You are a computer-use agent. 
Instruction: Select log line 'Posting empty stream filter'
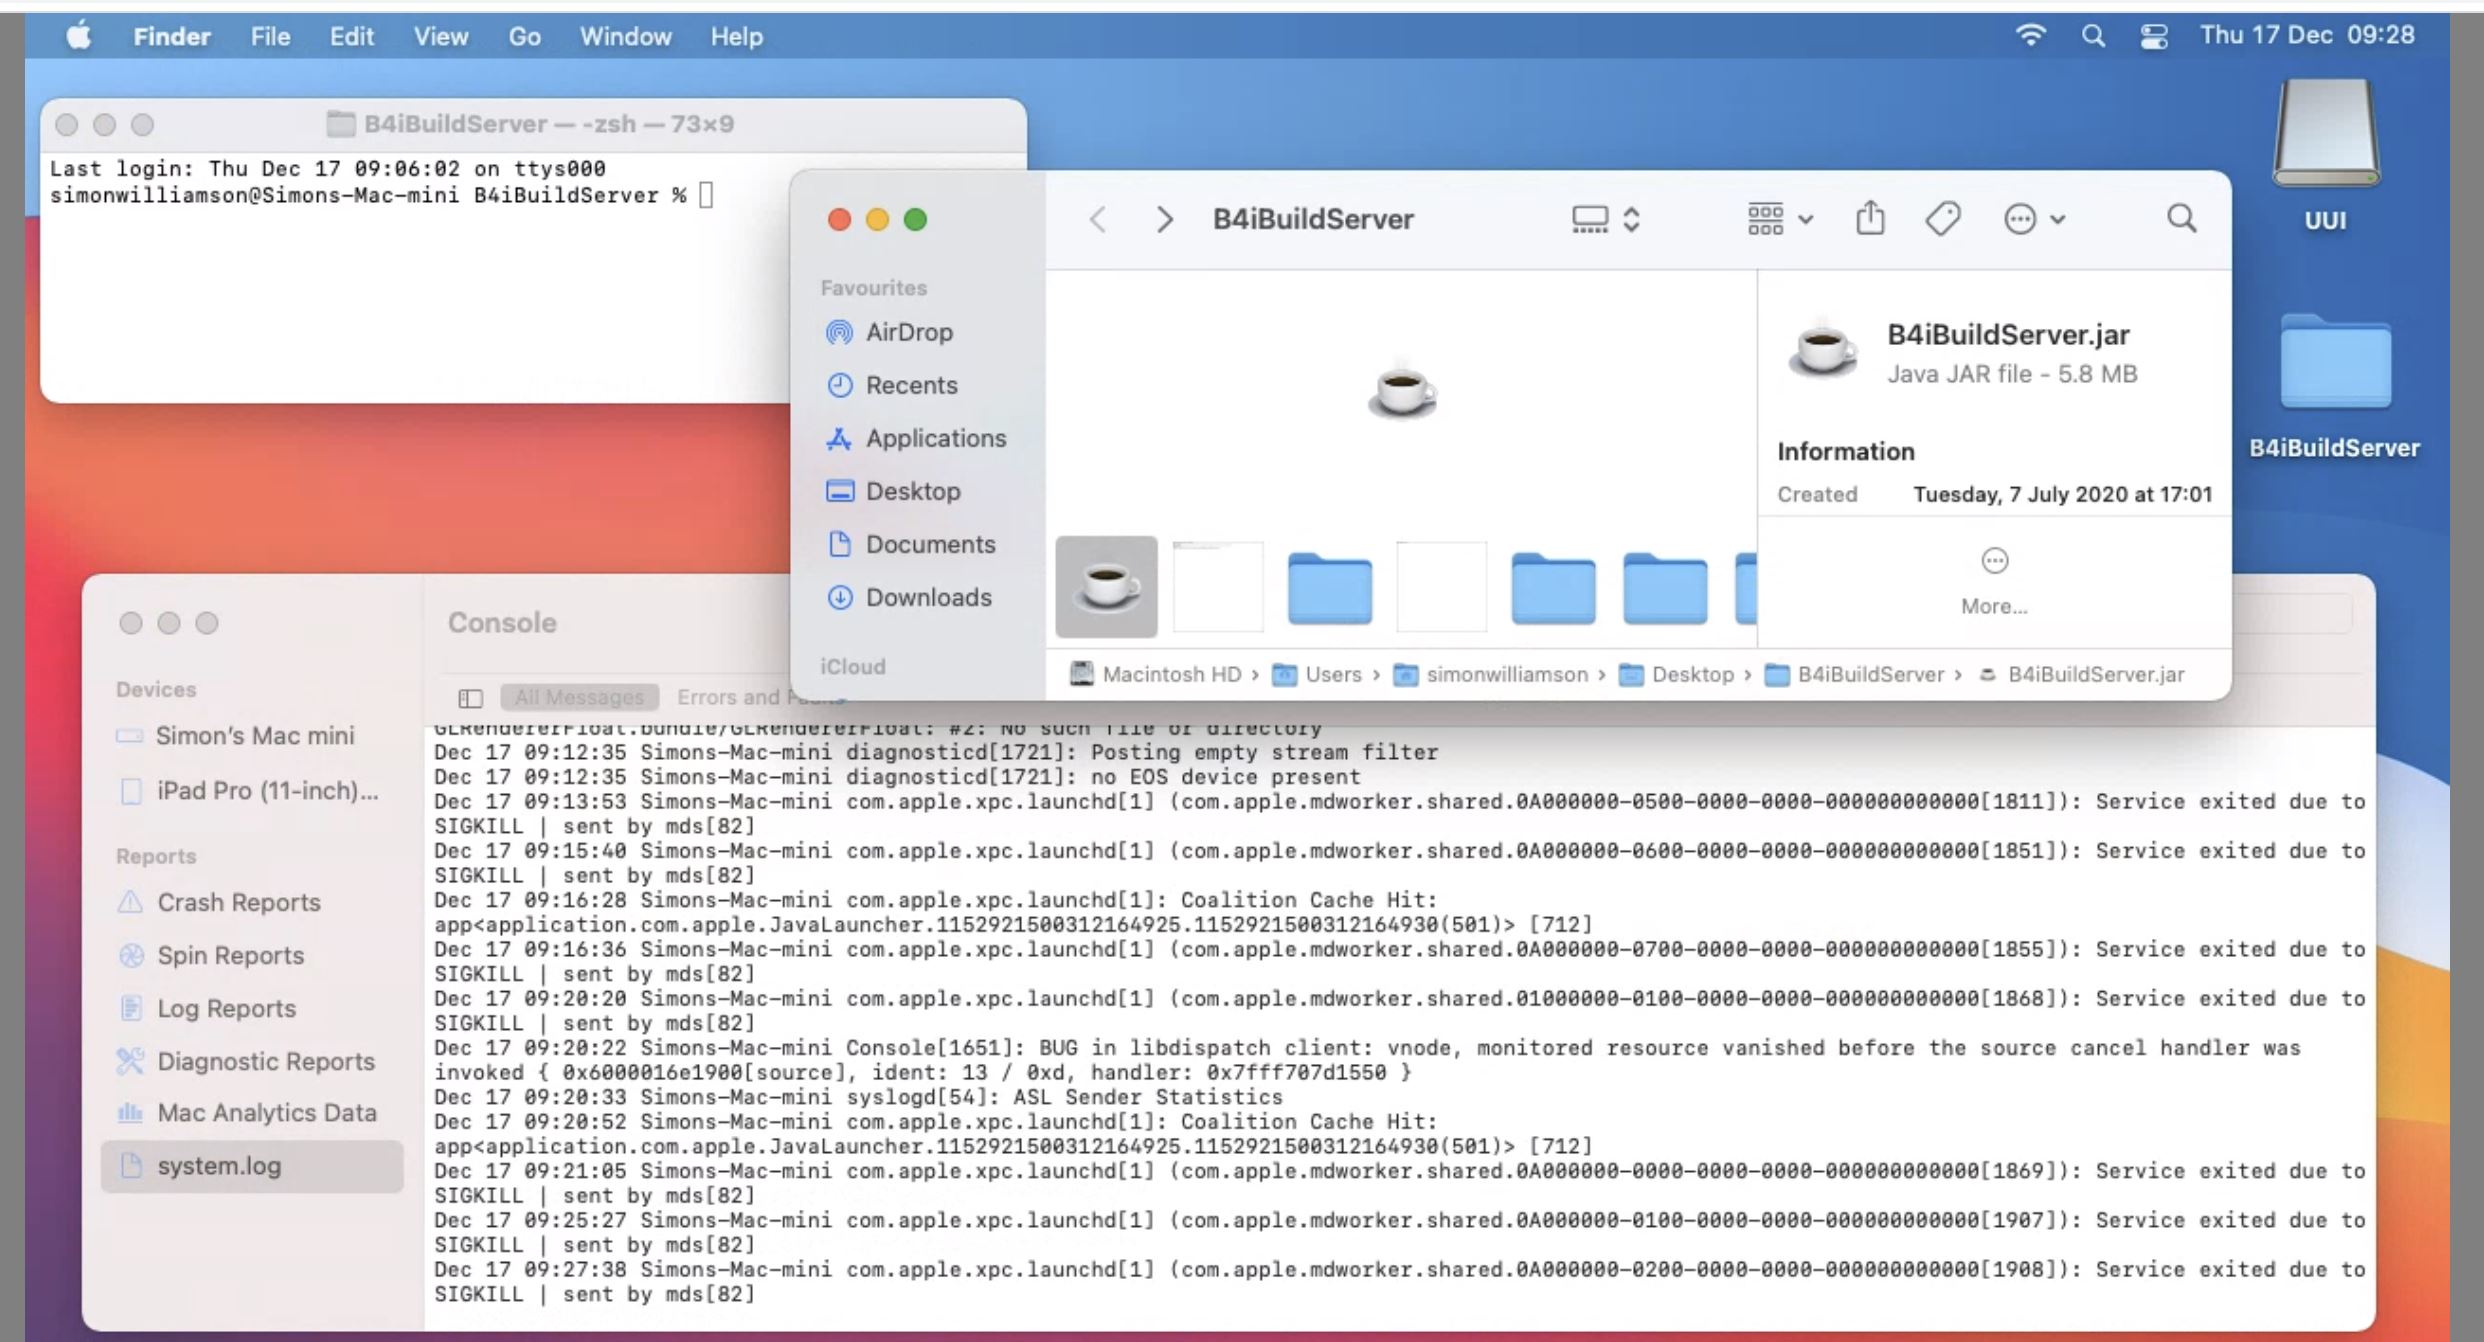[936, 752]
